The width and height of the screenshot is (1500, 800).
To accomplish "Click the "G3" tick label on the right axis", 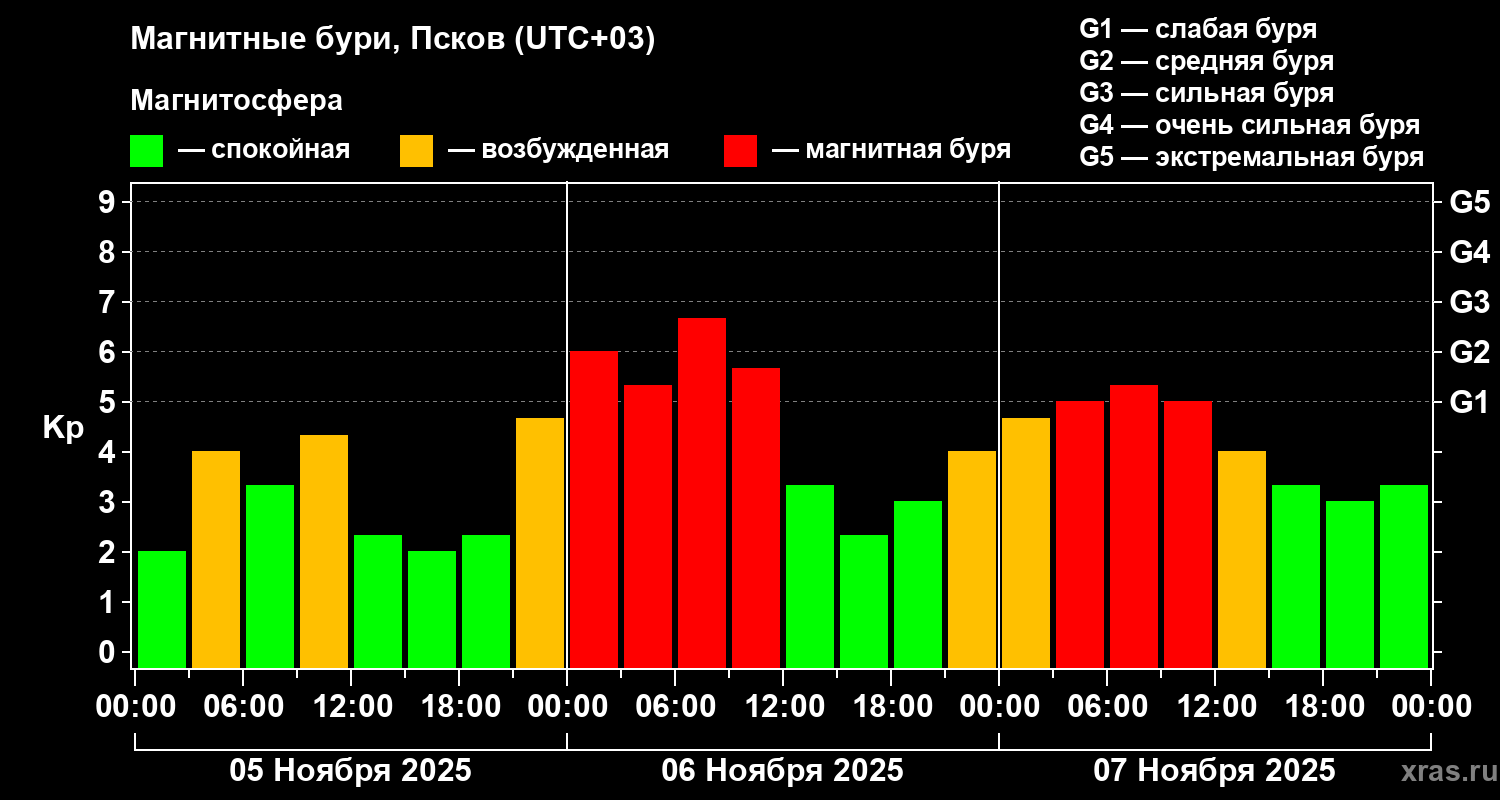I will click(x=1470, y=302).
